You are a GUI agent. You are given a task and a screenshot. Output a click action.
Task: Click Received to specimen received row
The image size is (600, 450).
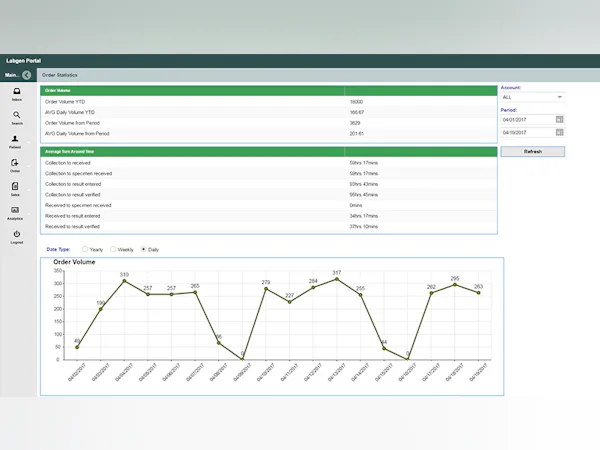click(x=269, y=205)
